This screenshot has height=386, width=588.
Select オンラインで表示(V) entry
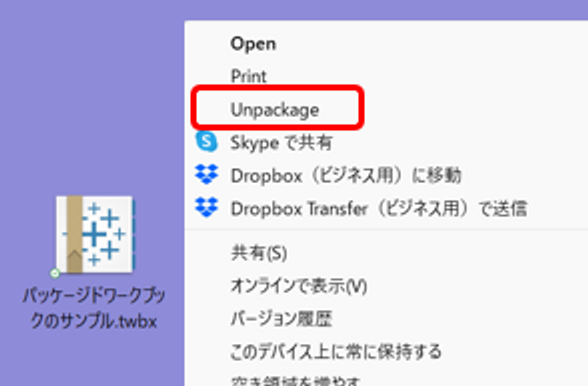(298, 286)
